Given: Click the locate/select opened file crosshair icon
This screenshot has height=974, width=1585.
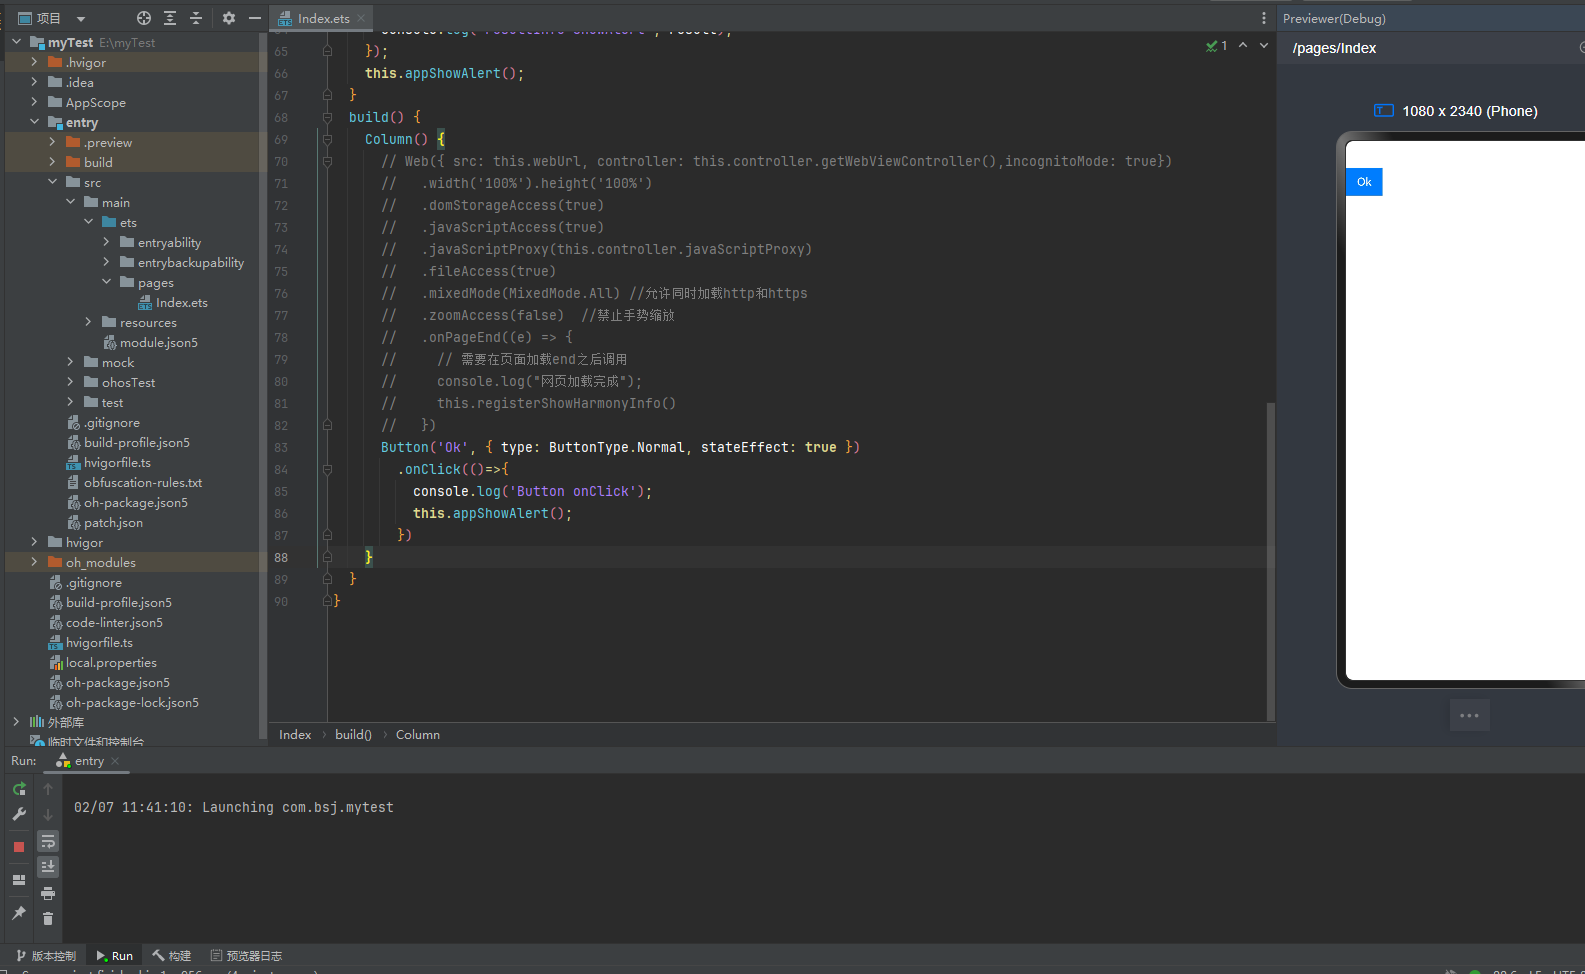Looking at the screenshot, I should [x=144, y=18].
